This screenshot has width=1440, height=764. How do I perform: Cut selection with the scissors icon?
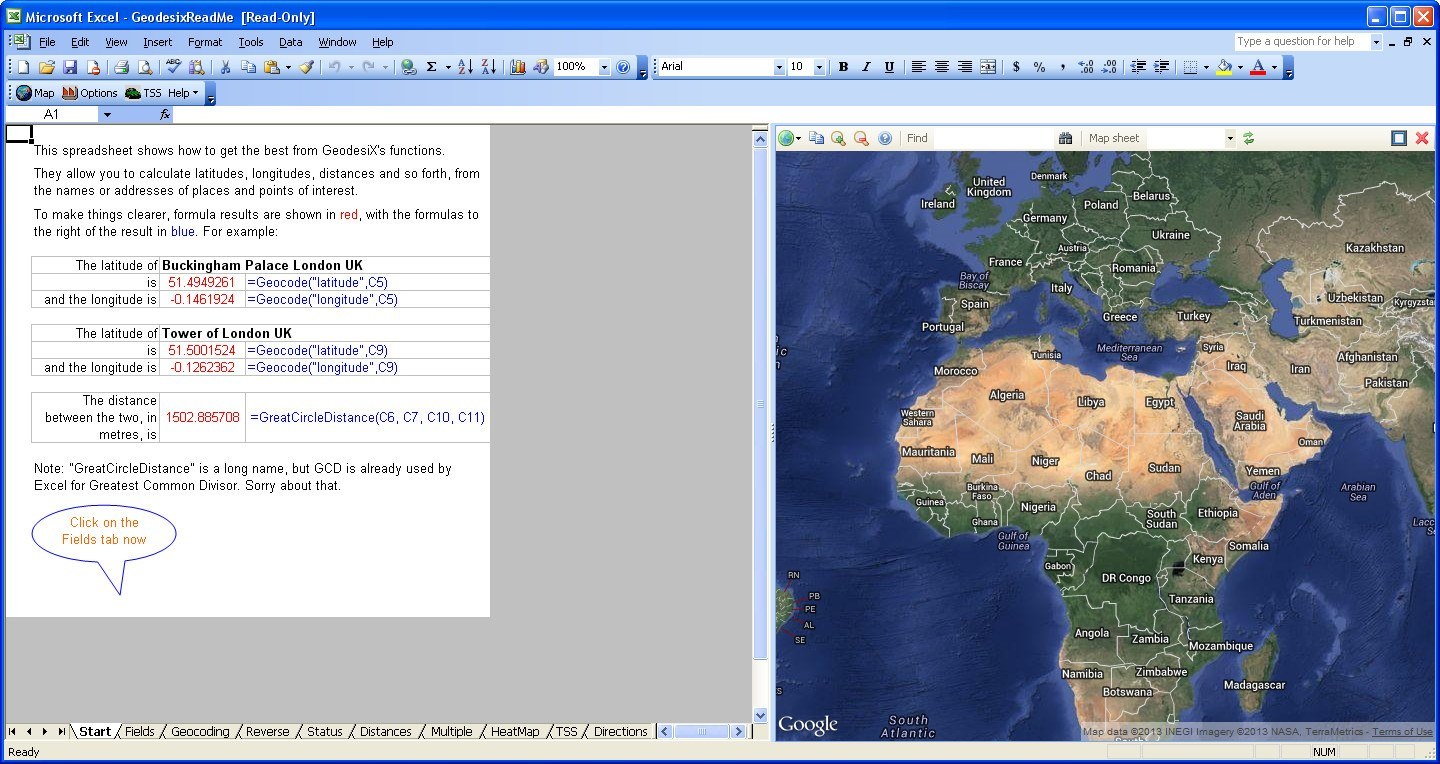[225, 67]
